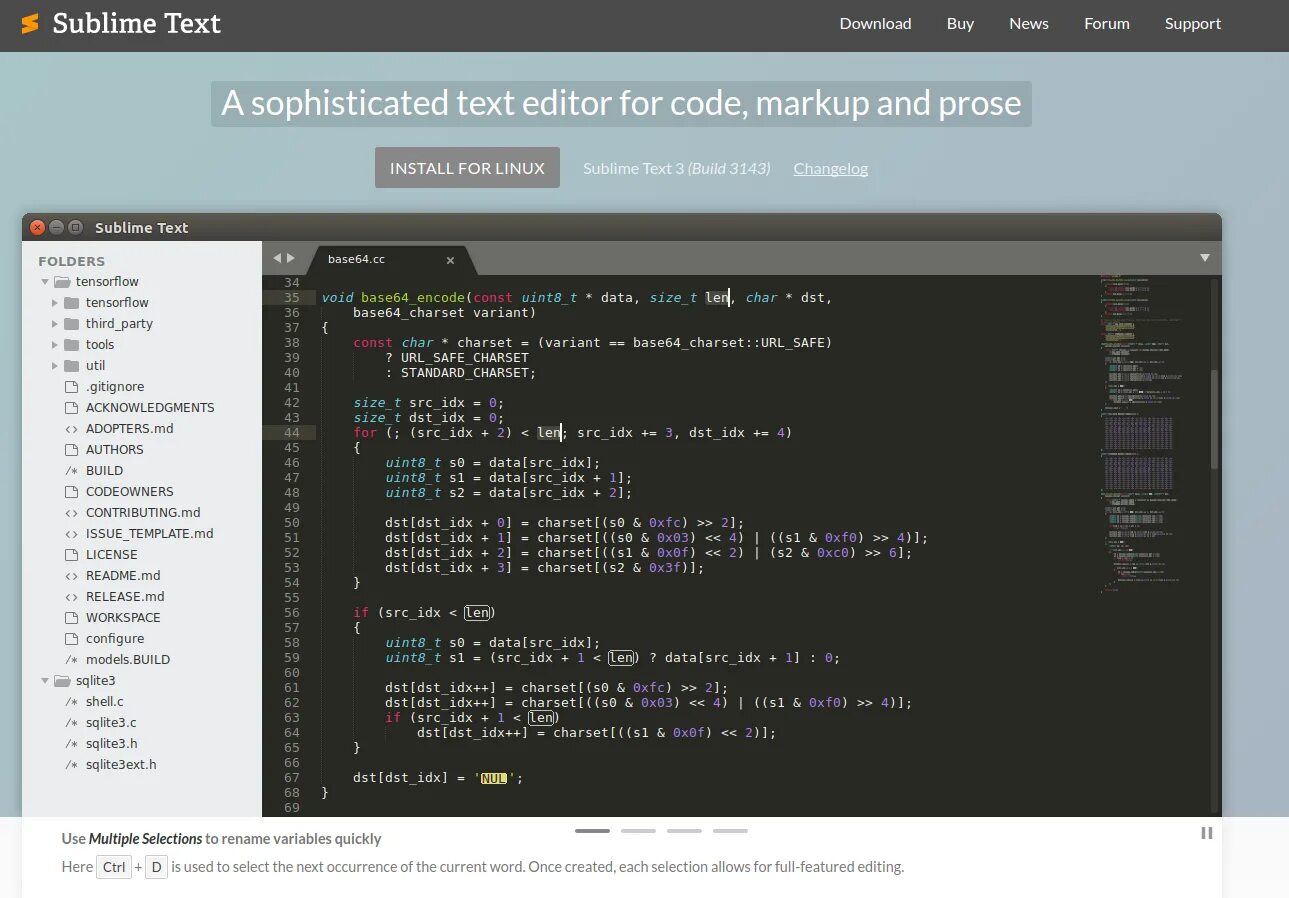The width and height of the screenshot is (1289, 898).
Task: Click the folder icon beside util
Action: click(71, 366)
